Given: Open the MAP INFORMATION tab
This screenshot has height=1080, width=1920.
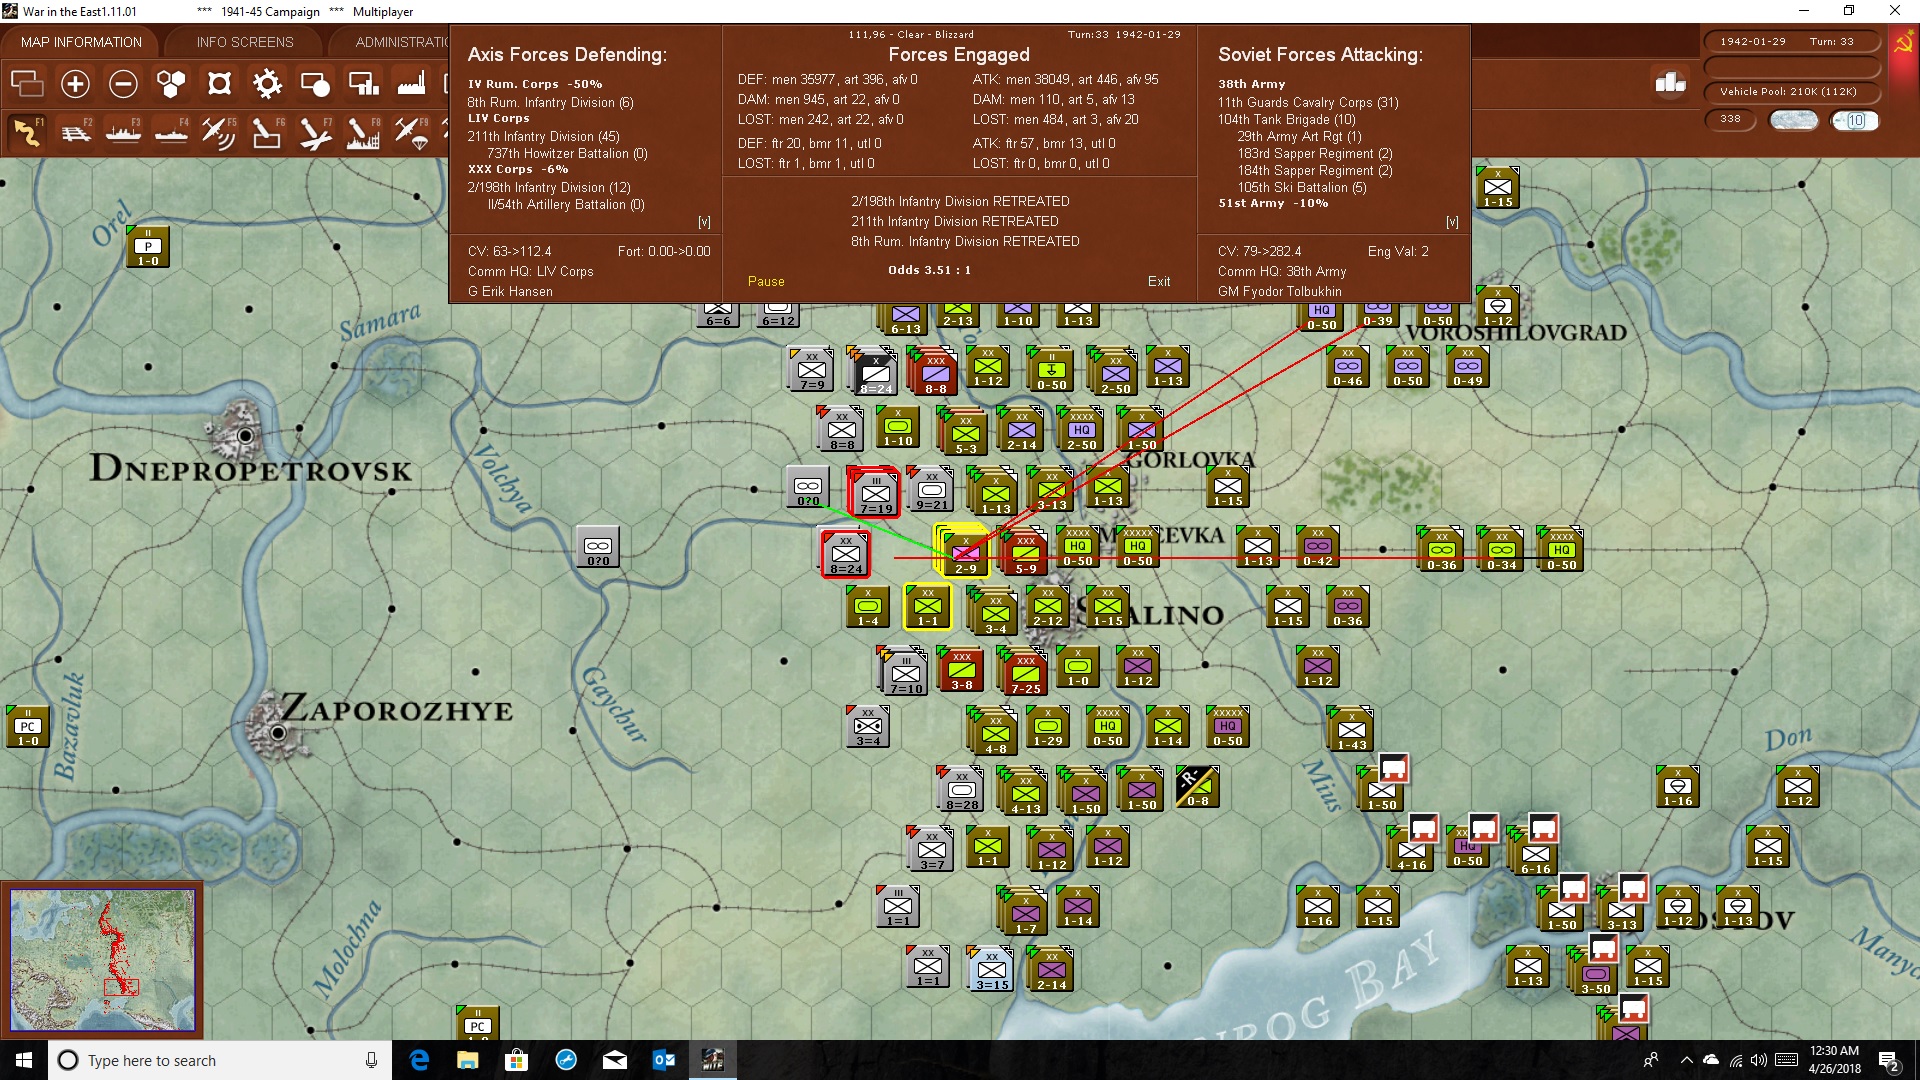Looking at the screenshot, I should pyautogui.click(x=81, y=42).
